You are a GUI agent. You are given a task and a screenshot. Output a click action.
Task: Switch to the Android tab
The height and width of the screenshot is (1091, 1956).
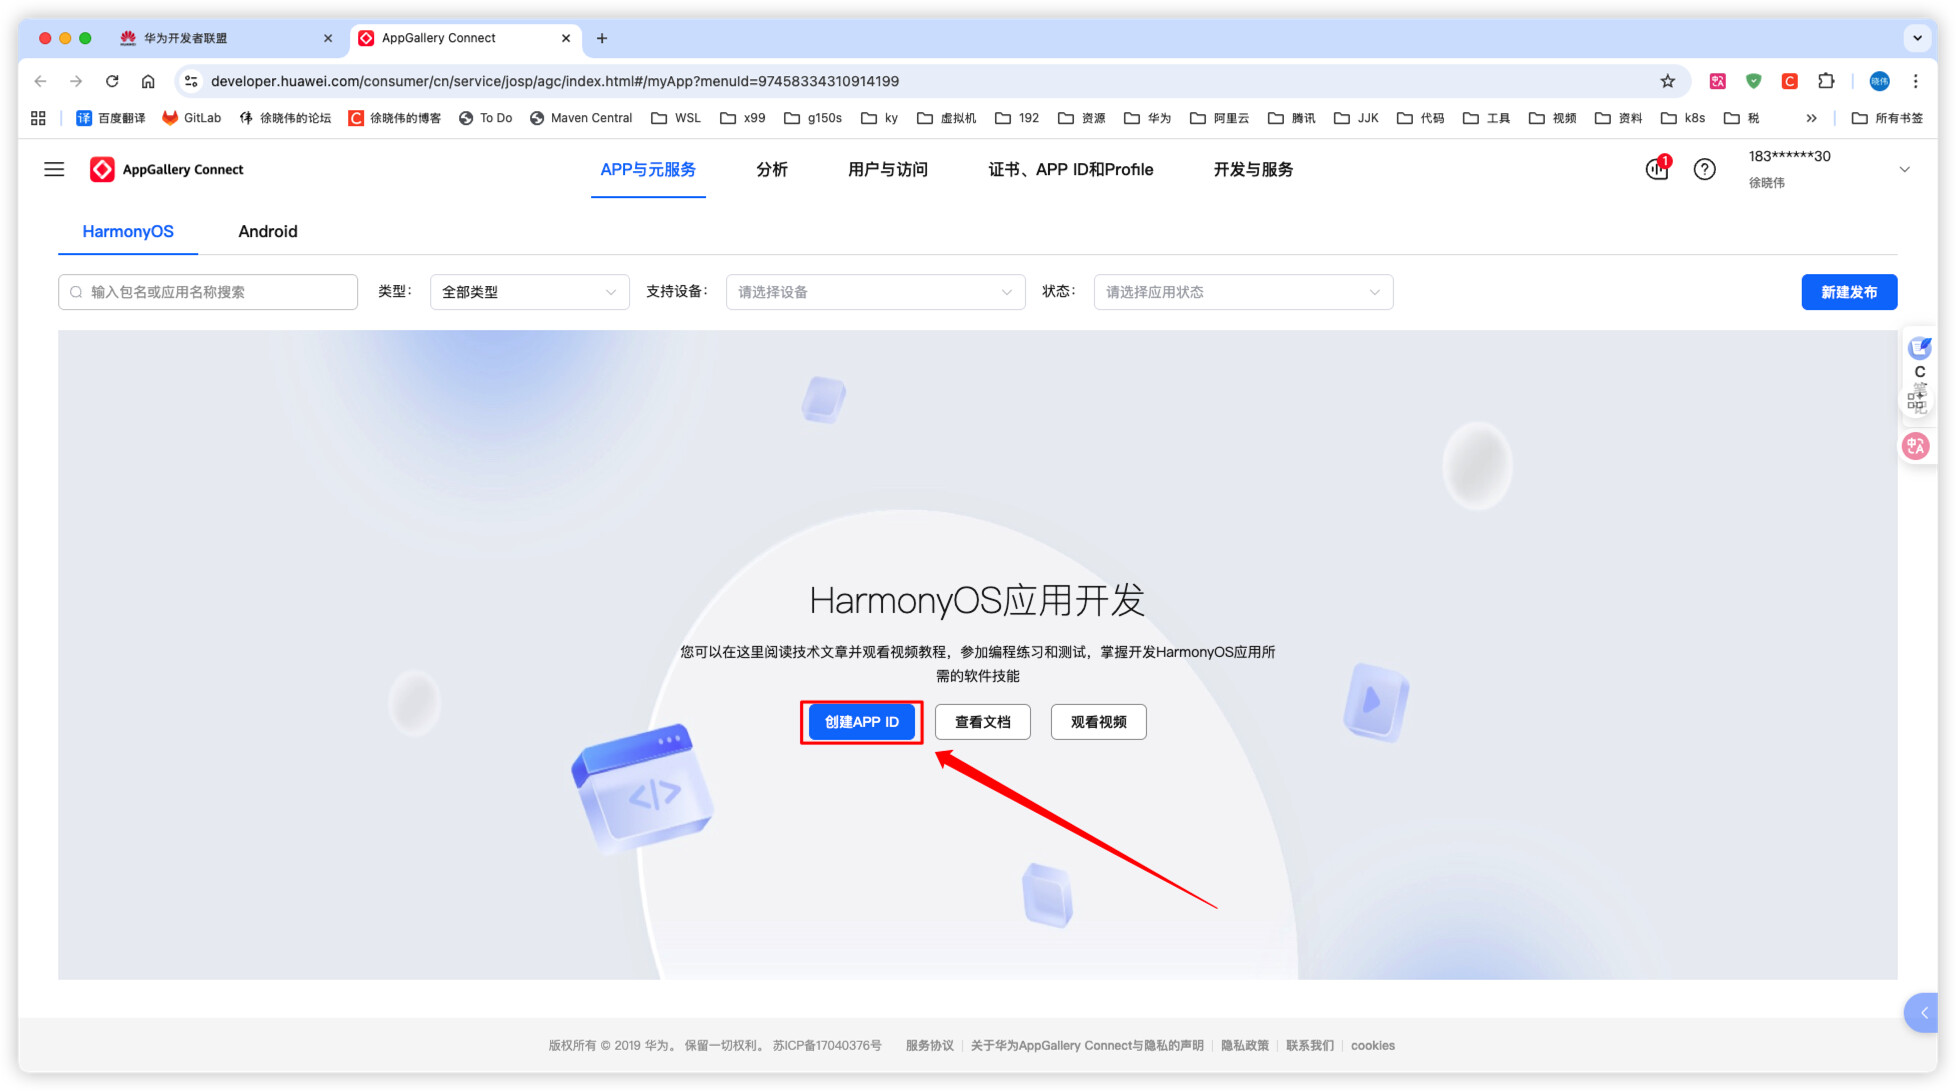[267, 231]
